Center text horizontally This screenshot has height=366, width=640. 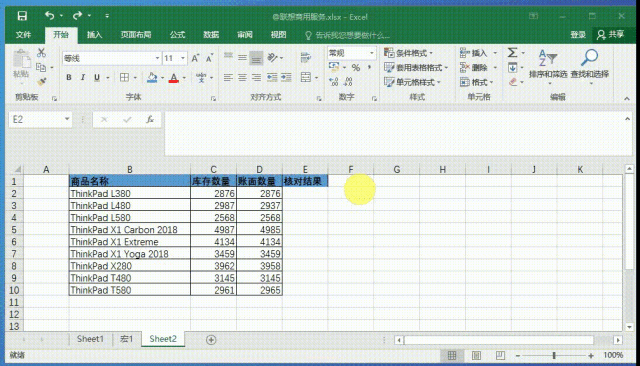click(242, 78)
